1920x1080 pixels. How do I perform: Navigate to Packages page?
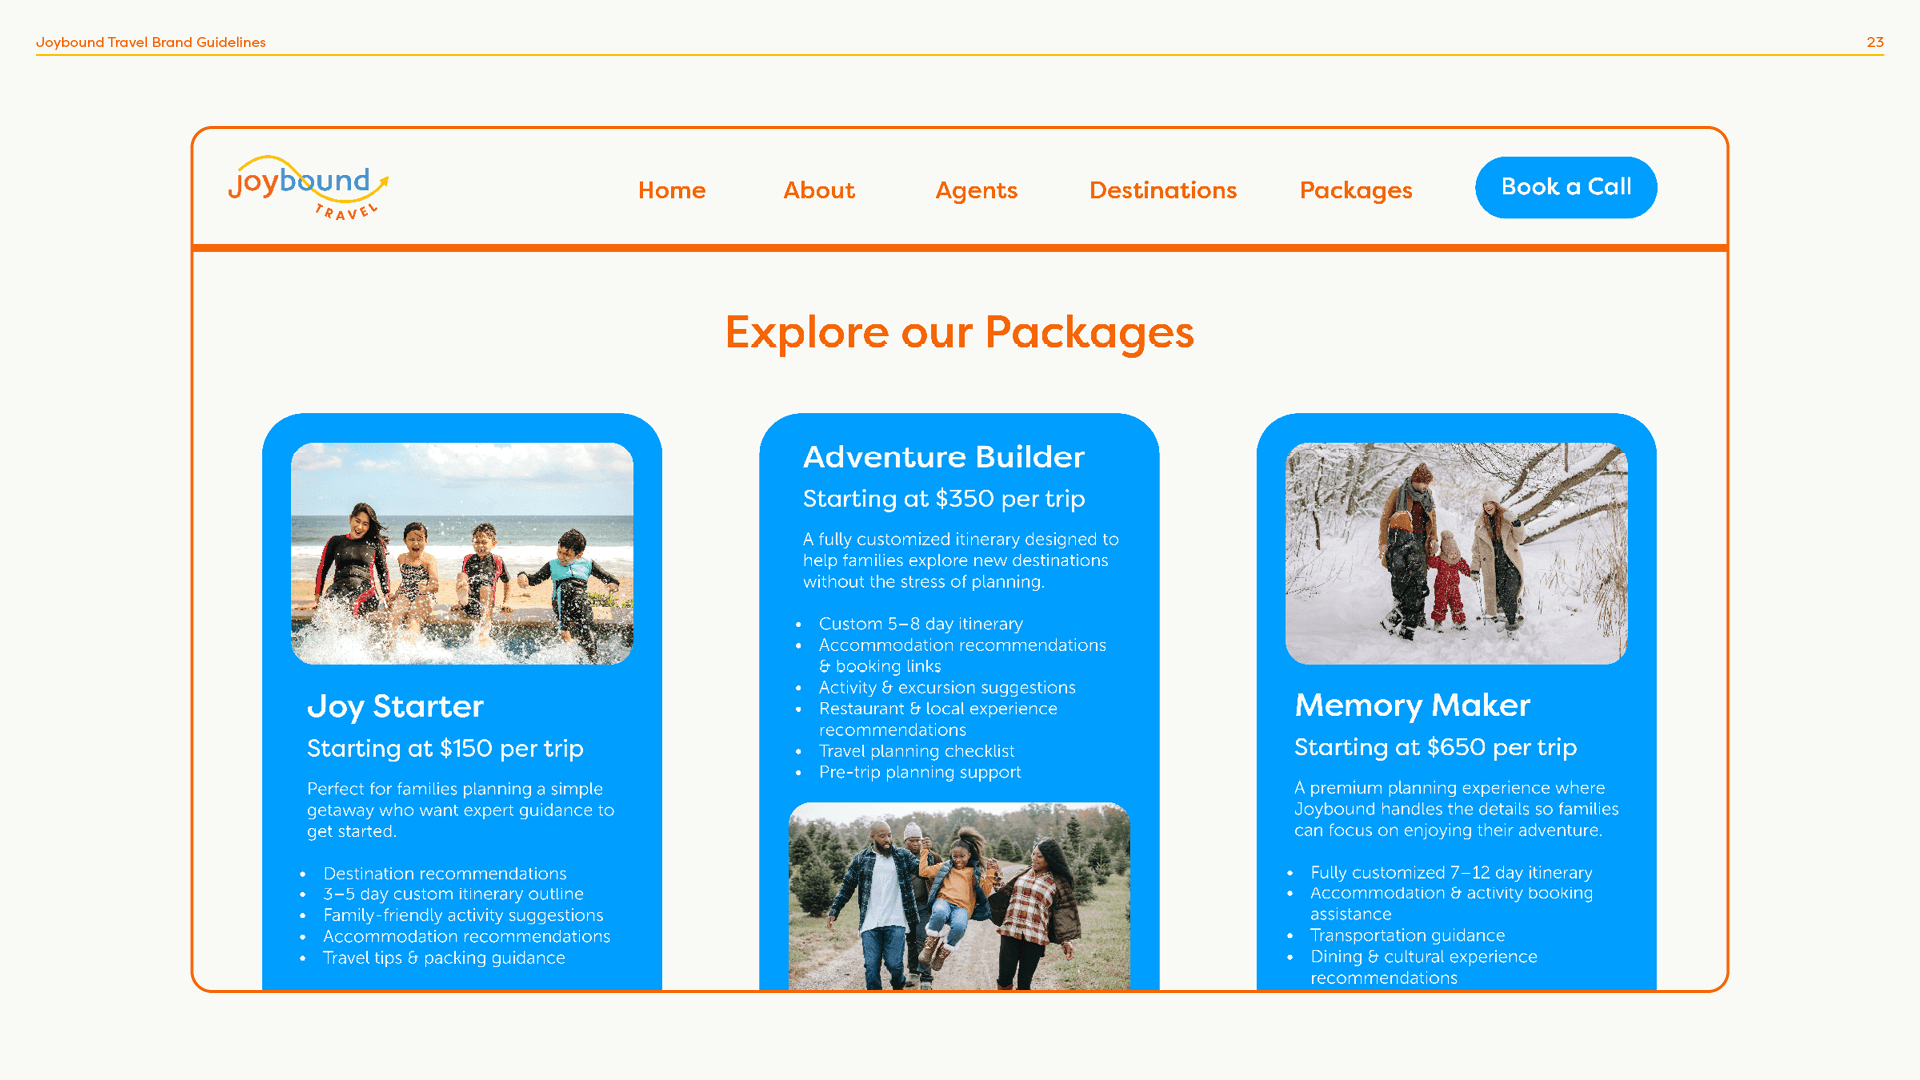point(1355,190)
